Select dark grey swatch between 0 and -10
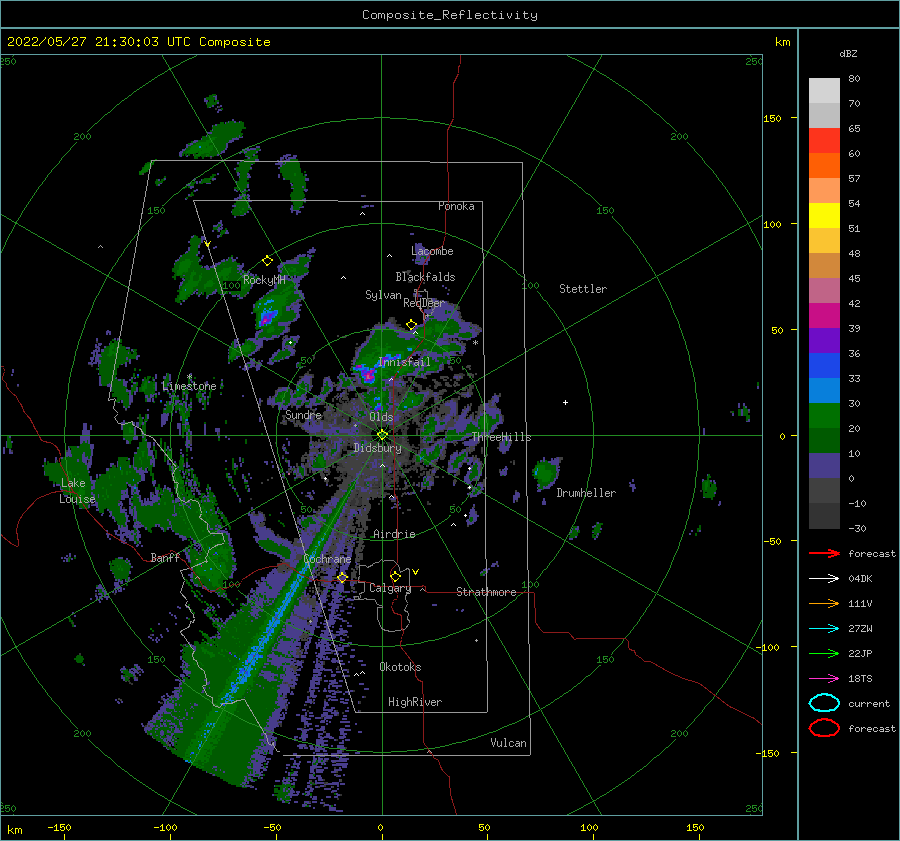 coord(824,490)
